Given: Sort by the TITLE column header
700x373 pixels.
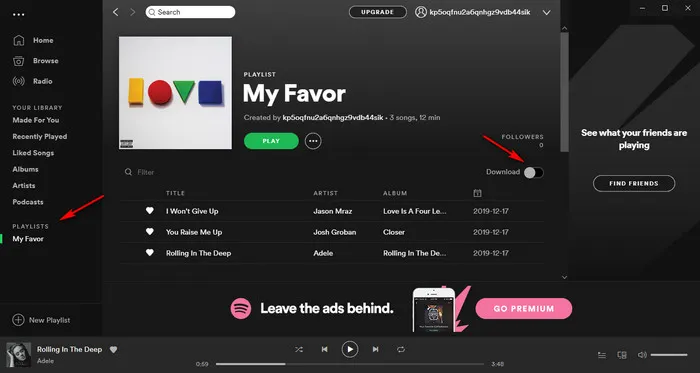Looking at the screenshot, I should point(175,193).
